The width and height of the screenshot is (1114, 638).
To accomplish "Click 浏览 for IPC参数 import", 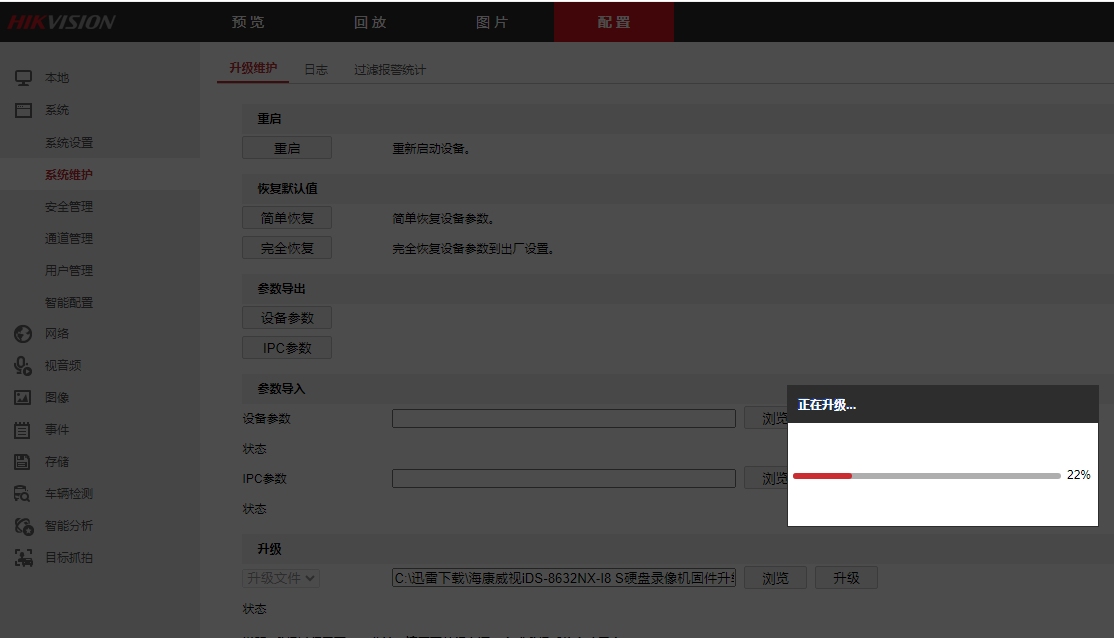I will point(767,478).
